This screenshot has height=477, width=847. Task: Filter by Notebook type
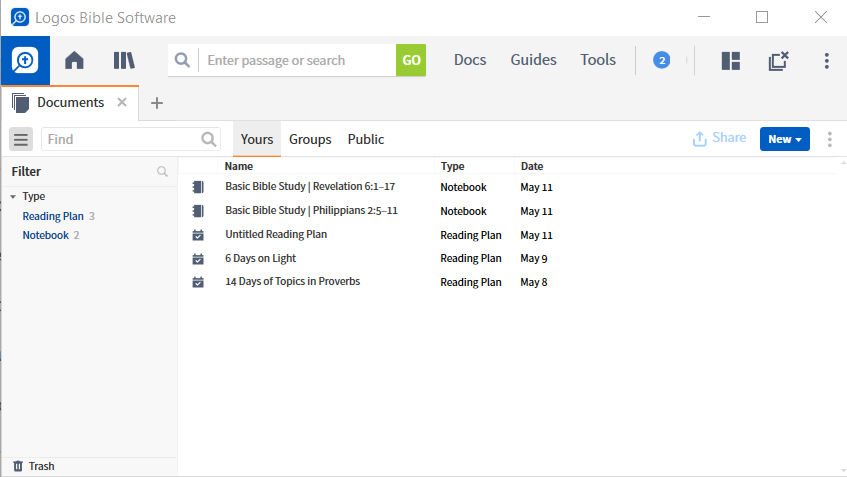click(45, 235)
